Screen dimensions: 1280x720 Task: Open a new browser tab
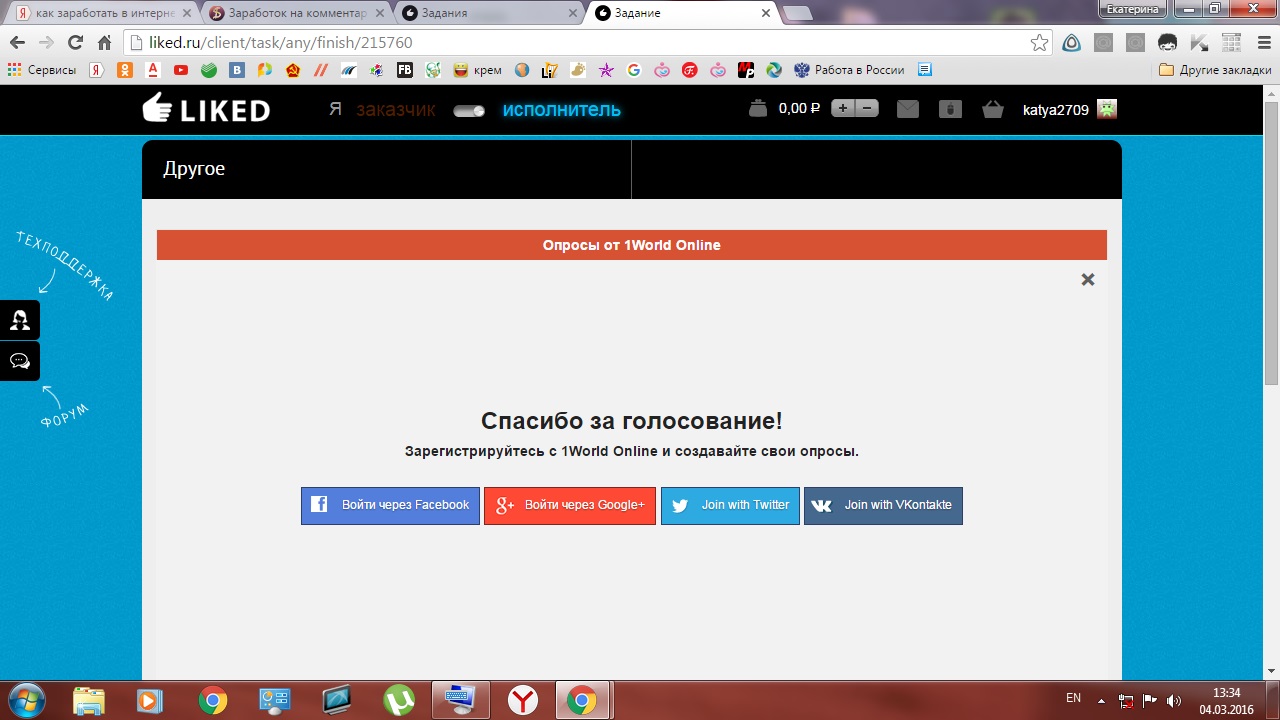[x=797, y=13]
